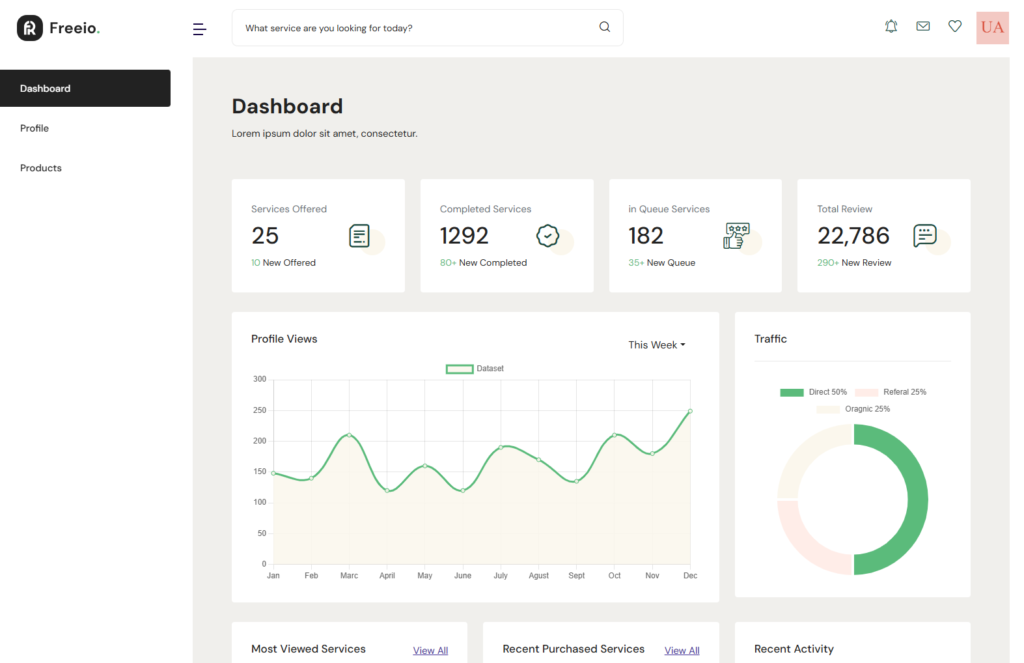Select Dashboard in the sidebar
Viewport: 1024px width, 663px height.
tap(85, 88)
